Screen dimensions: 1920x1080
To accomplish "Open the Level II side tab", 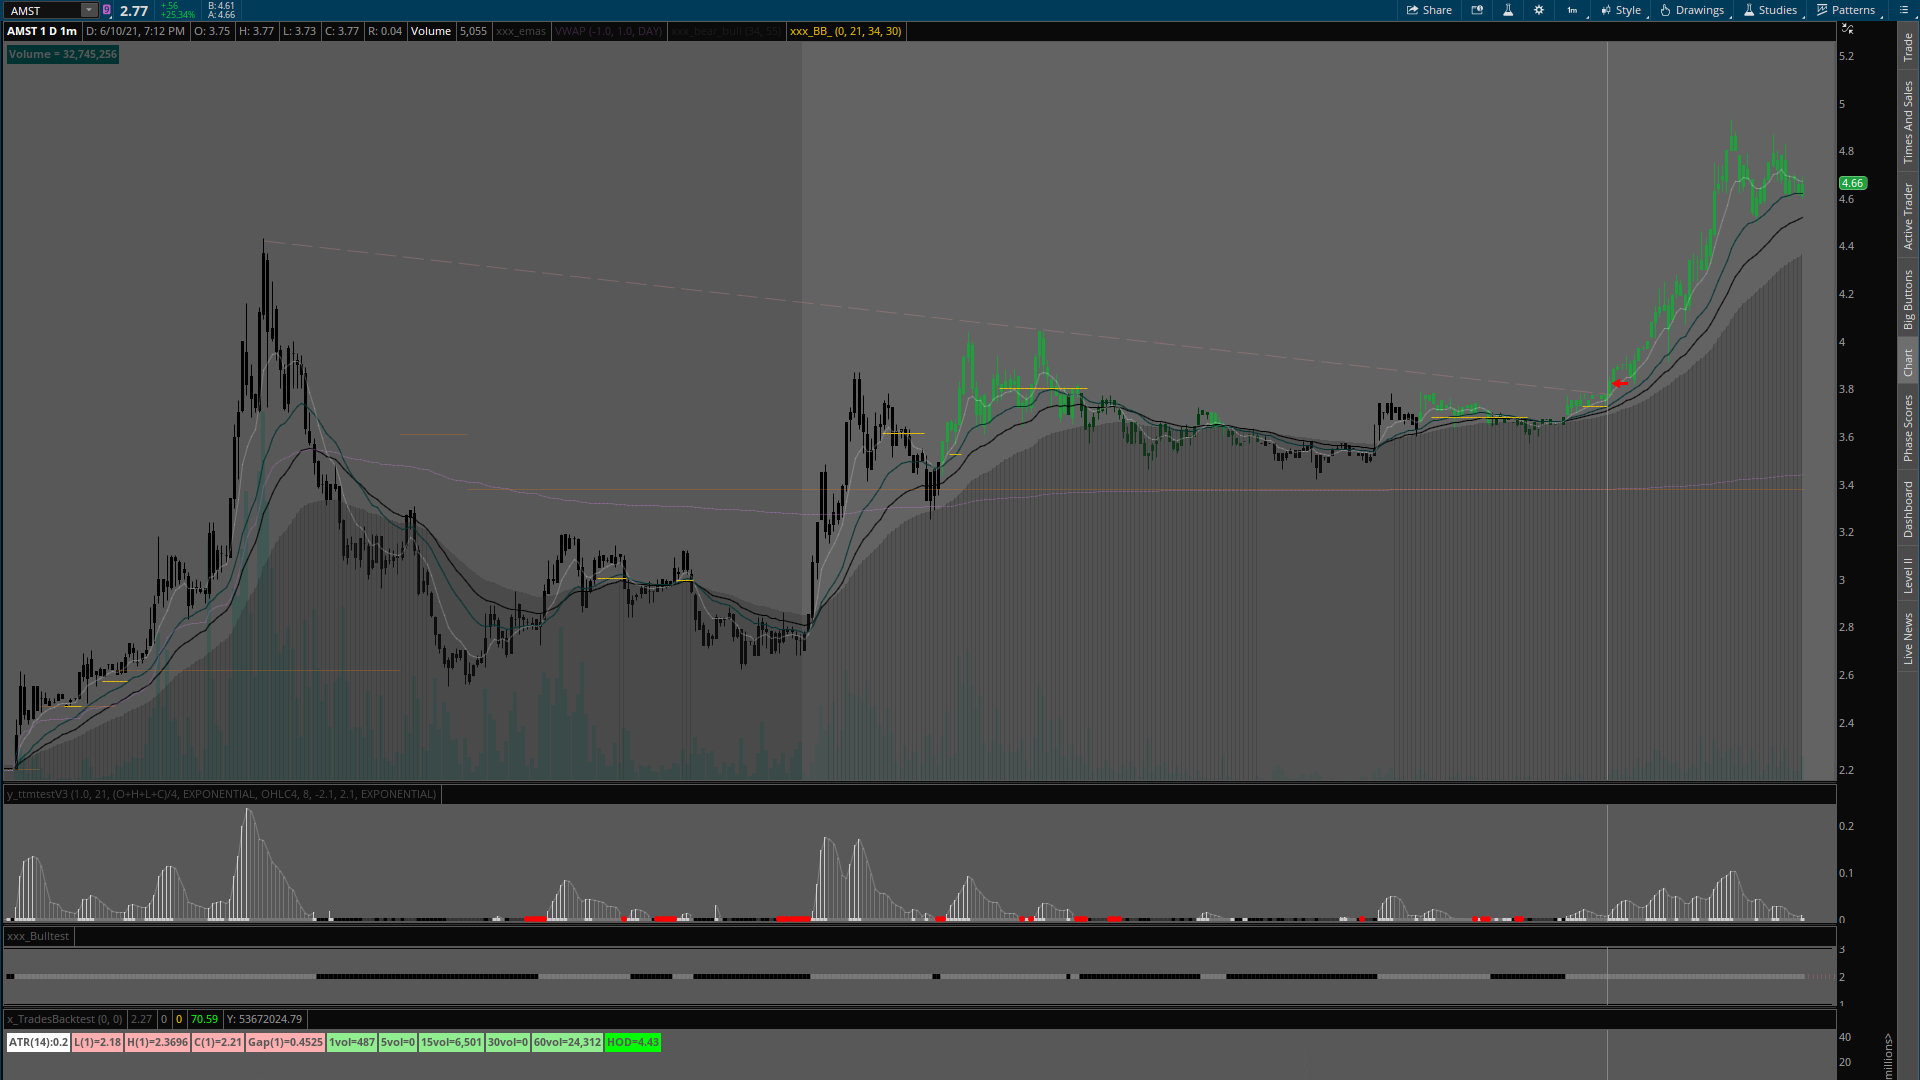I will click(1908, 576).
